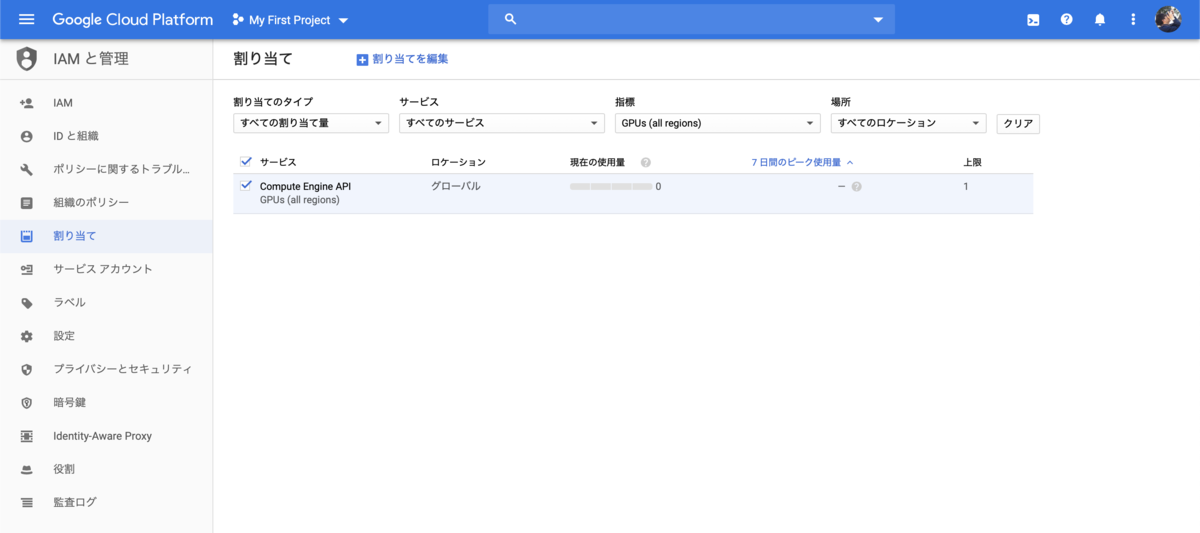Open the hamburger navigation menu
Image resolution: width=1200 pixels, height=533 pixels.
[27, 19]
